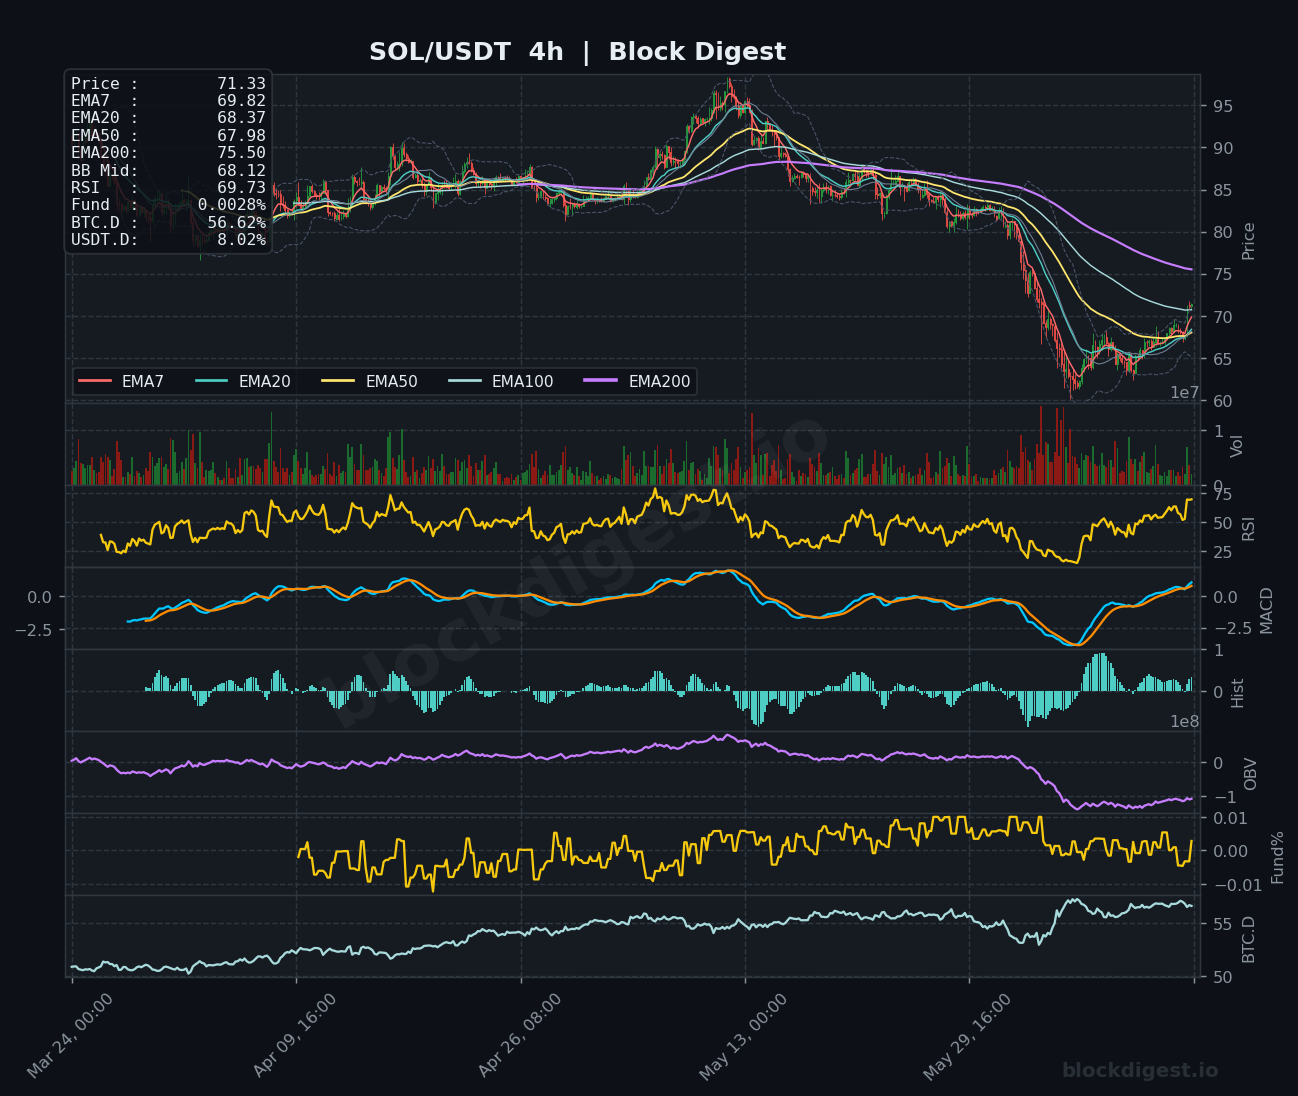Click the red EMA7 legend color line
This screenshot has width=1298, height=1096.
click(x=95, y=381)
